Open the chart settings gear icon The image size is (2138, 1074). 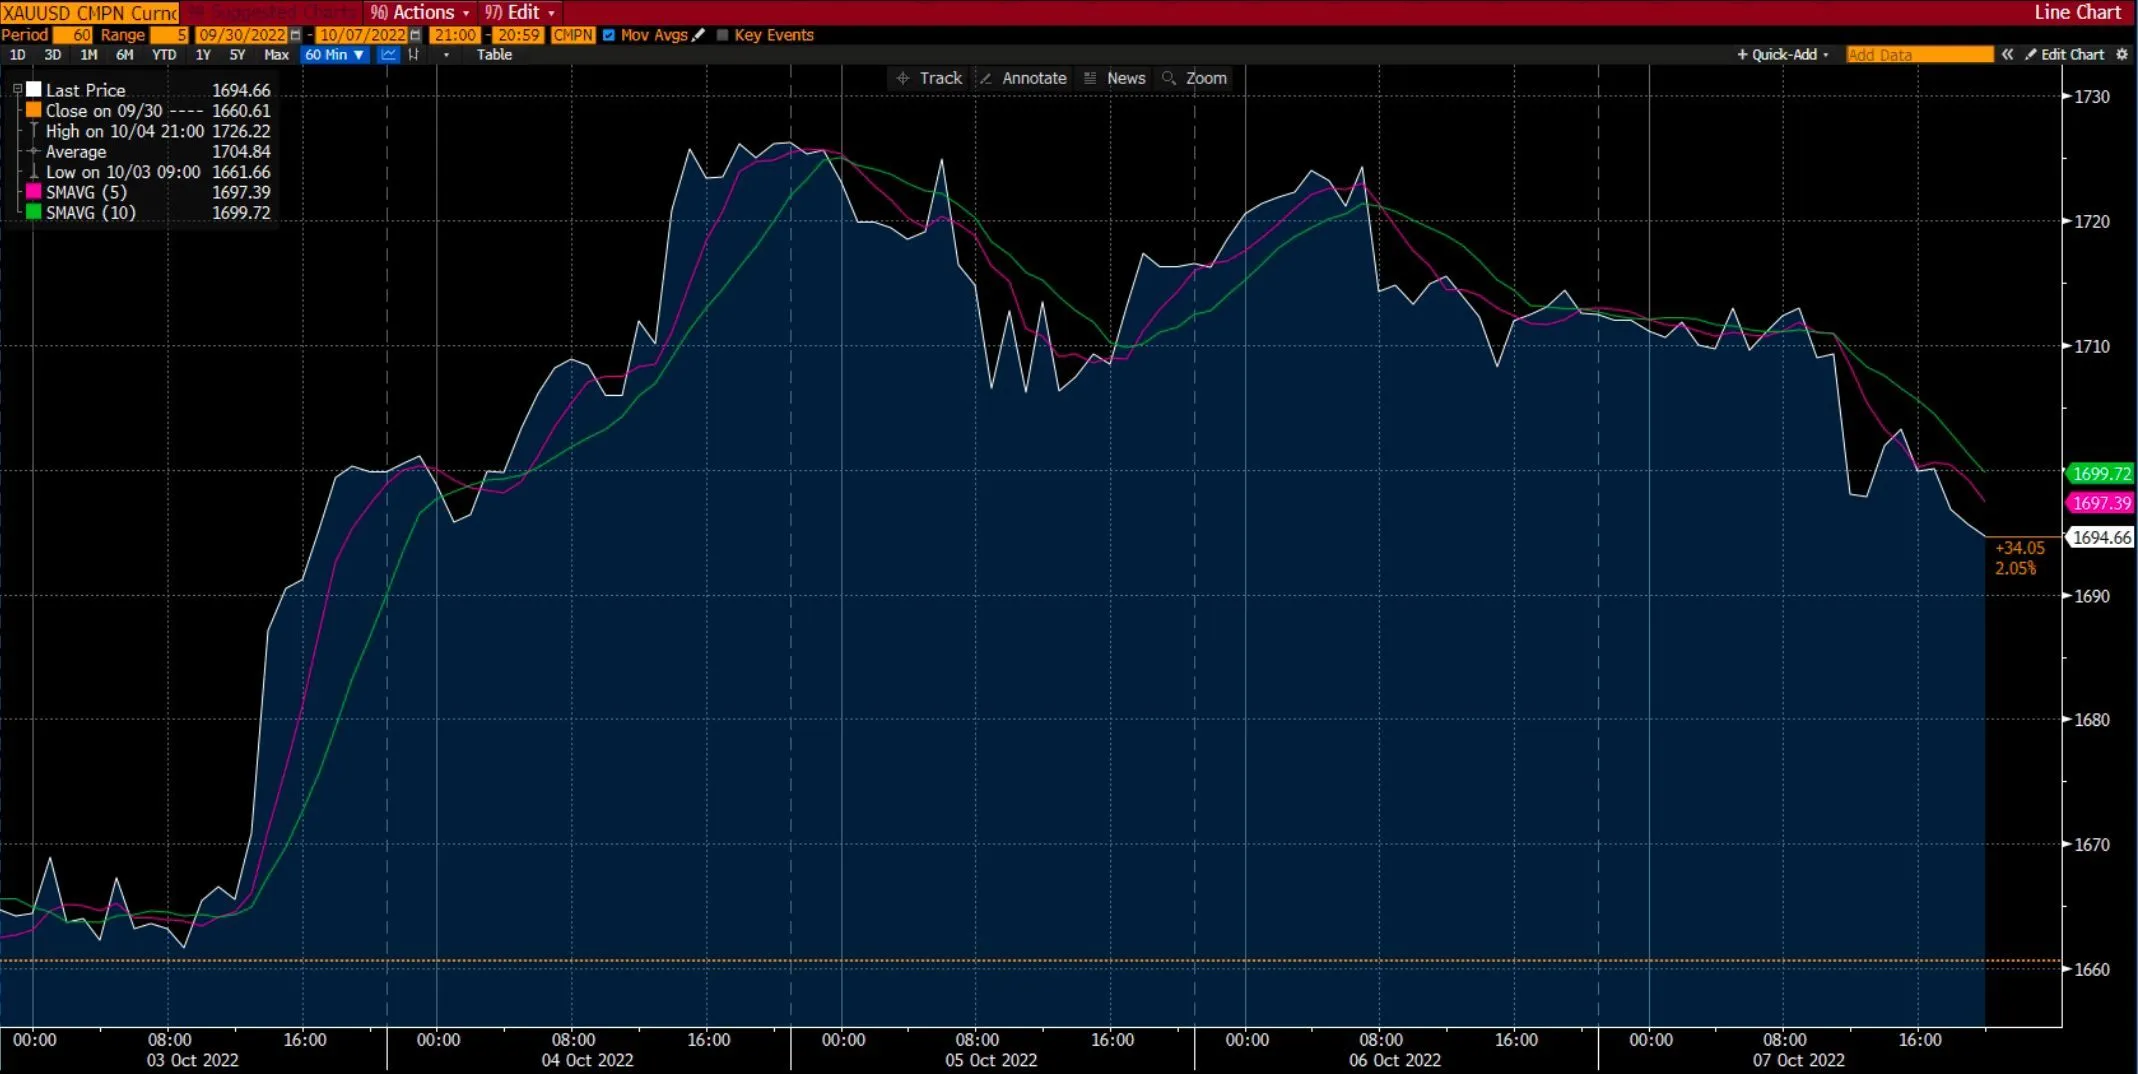(x=2123, y=54)
